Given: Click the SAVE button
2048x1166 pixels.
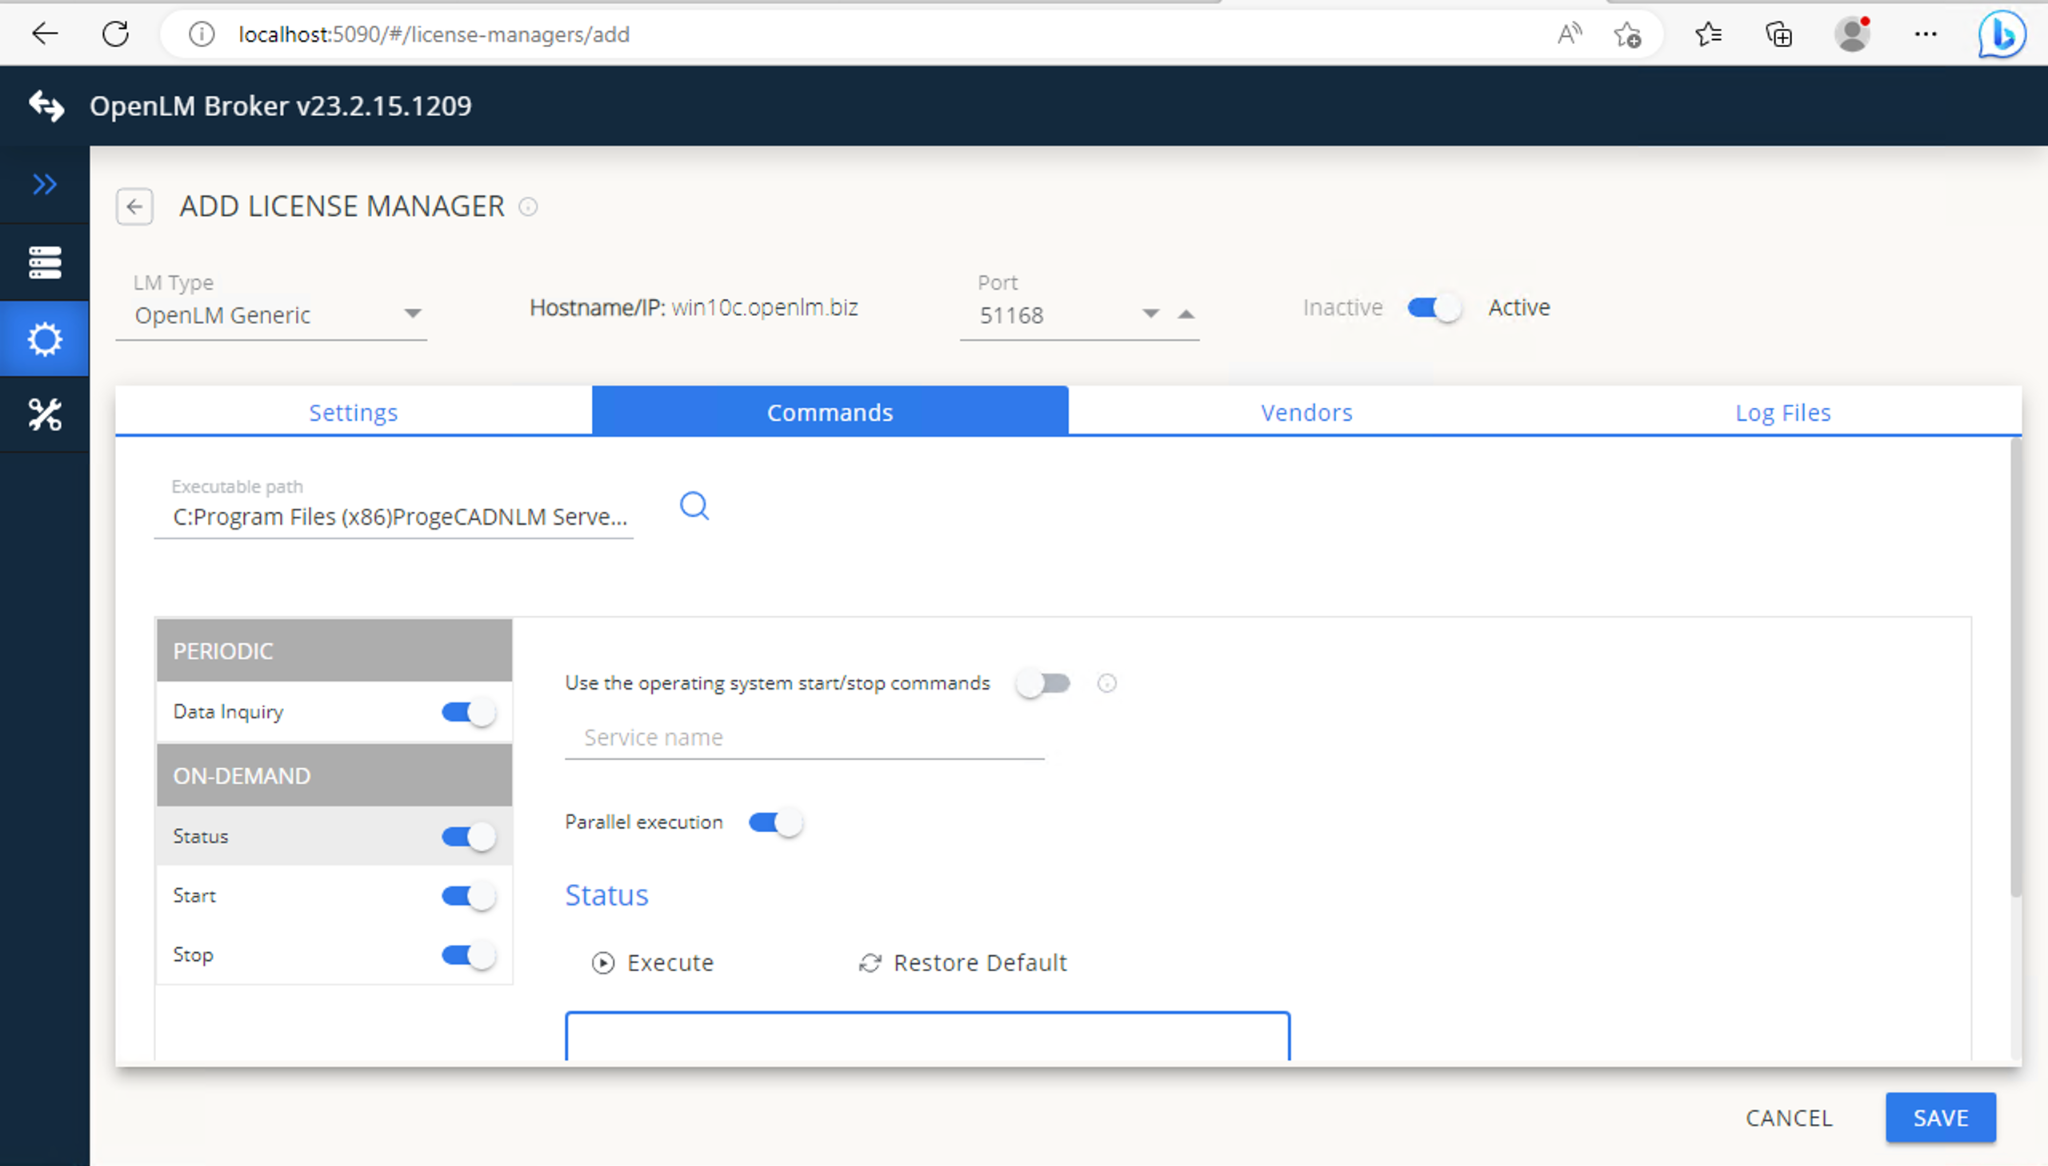Looking at the screenshot, I should coord(1938,1117).
